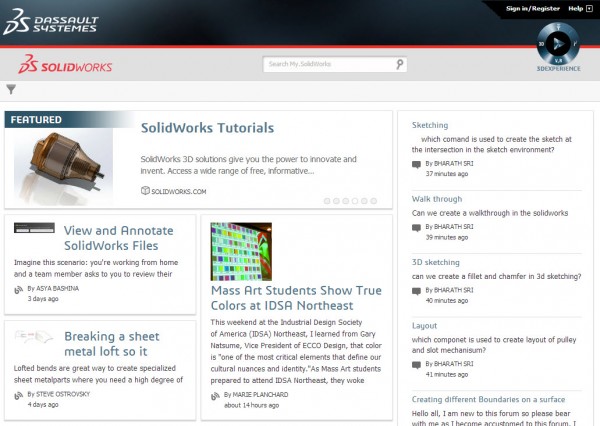Screen dimensions: 600x426
Task: Click the colorful wall thumbnail image
Action: tap(241, 251)
